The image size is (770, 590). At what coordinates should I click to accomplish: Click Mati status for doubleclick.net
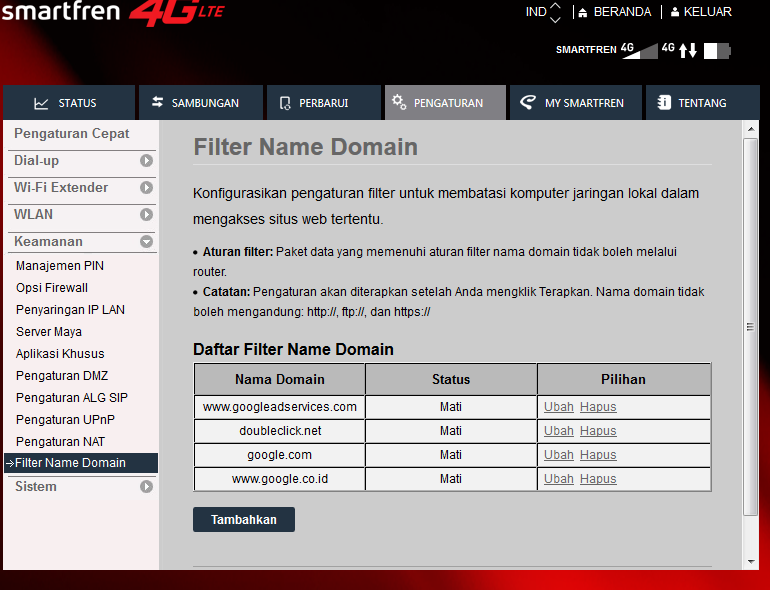(x=451, y=431)
